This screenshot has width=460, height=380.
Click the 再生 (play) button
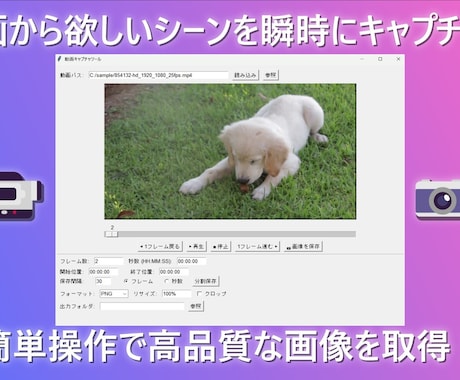(196, 247)
